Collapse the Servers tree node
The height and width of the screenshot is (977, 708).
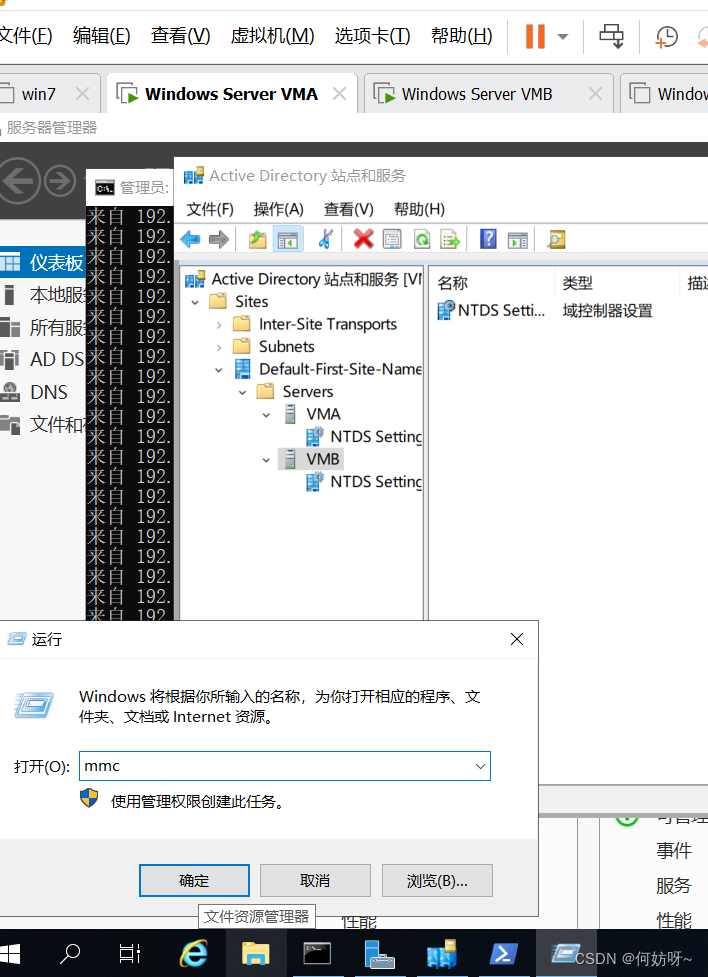pos(242,393)
